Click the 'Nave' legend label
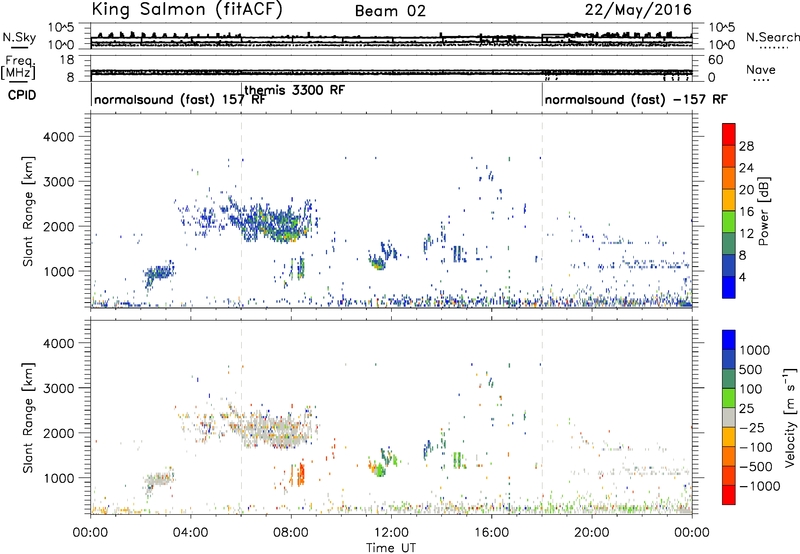 pyautogui.click(x=760, y=69)
